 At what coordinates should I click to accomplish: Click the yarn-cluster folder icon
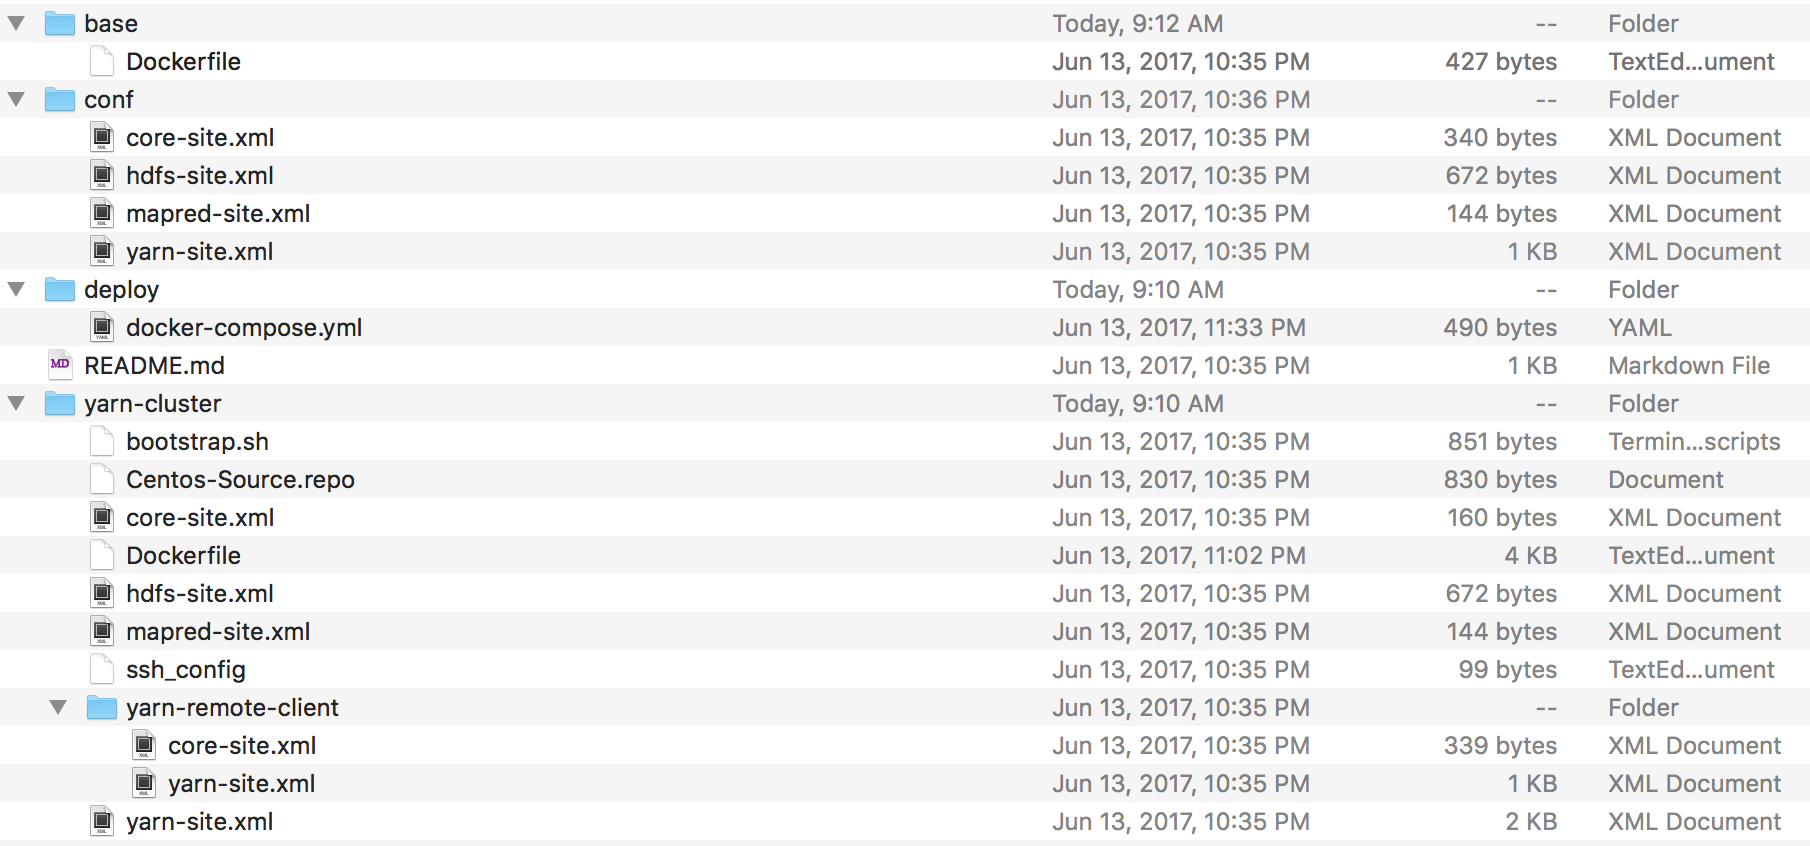tap(60, 403)
